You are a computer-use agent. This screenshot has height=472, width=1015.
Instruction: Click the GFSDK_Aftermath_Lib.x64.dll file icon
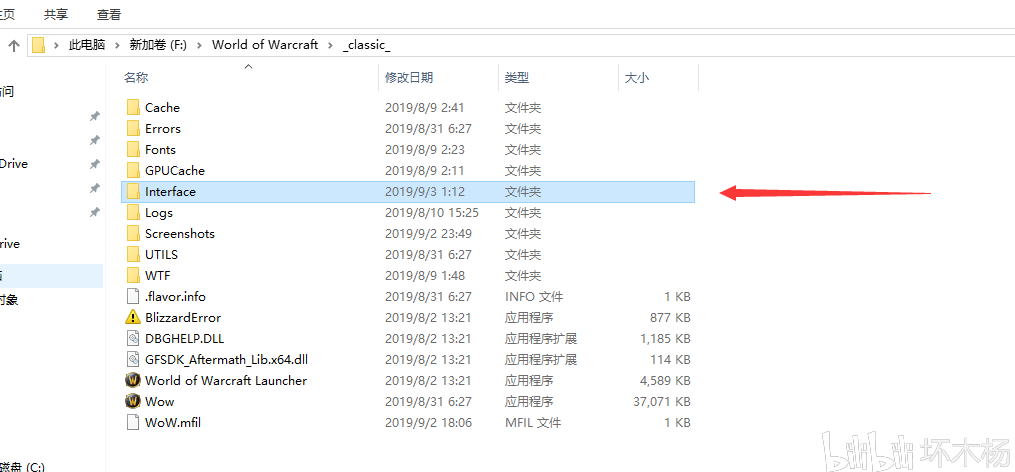click(133, 359)
